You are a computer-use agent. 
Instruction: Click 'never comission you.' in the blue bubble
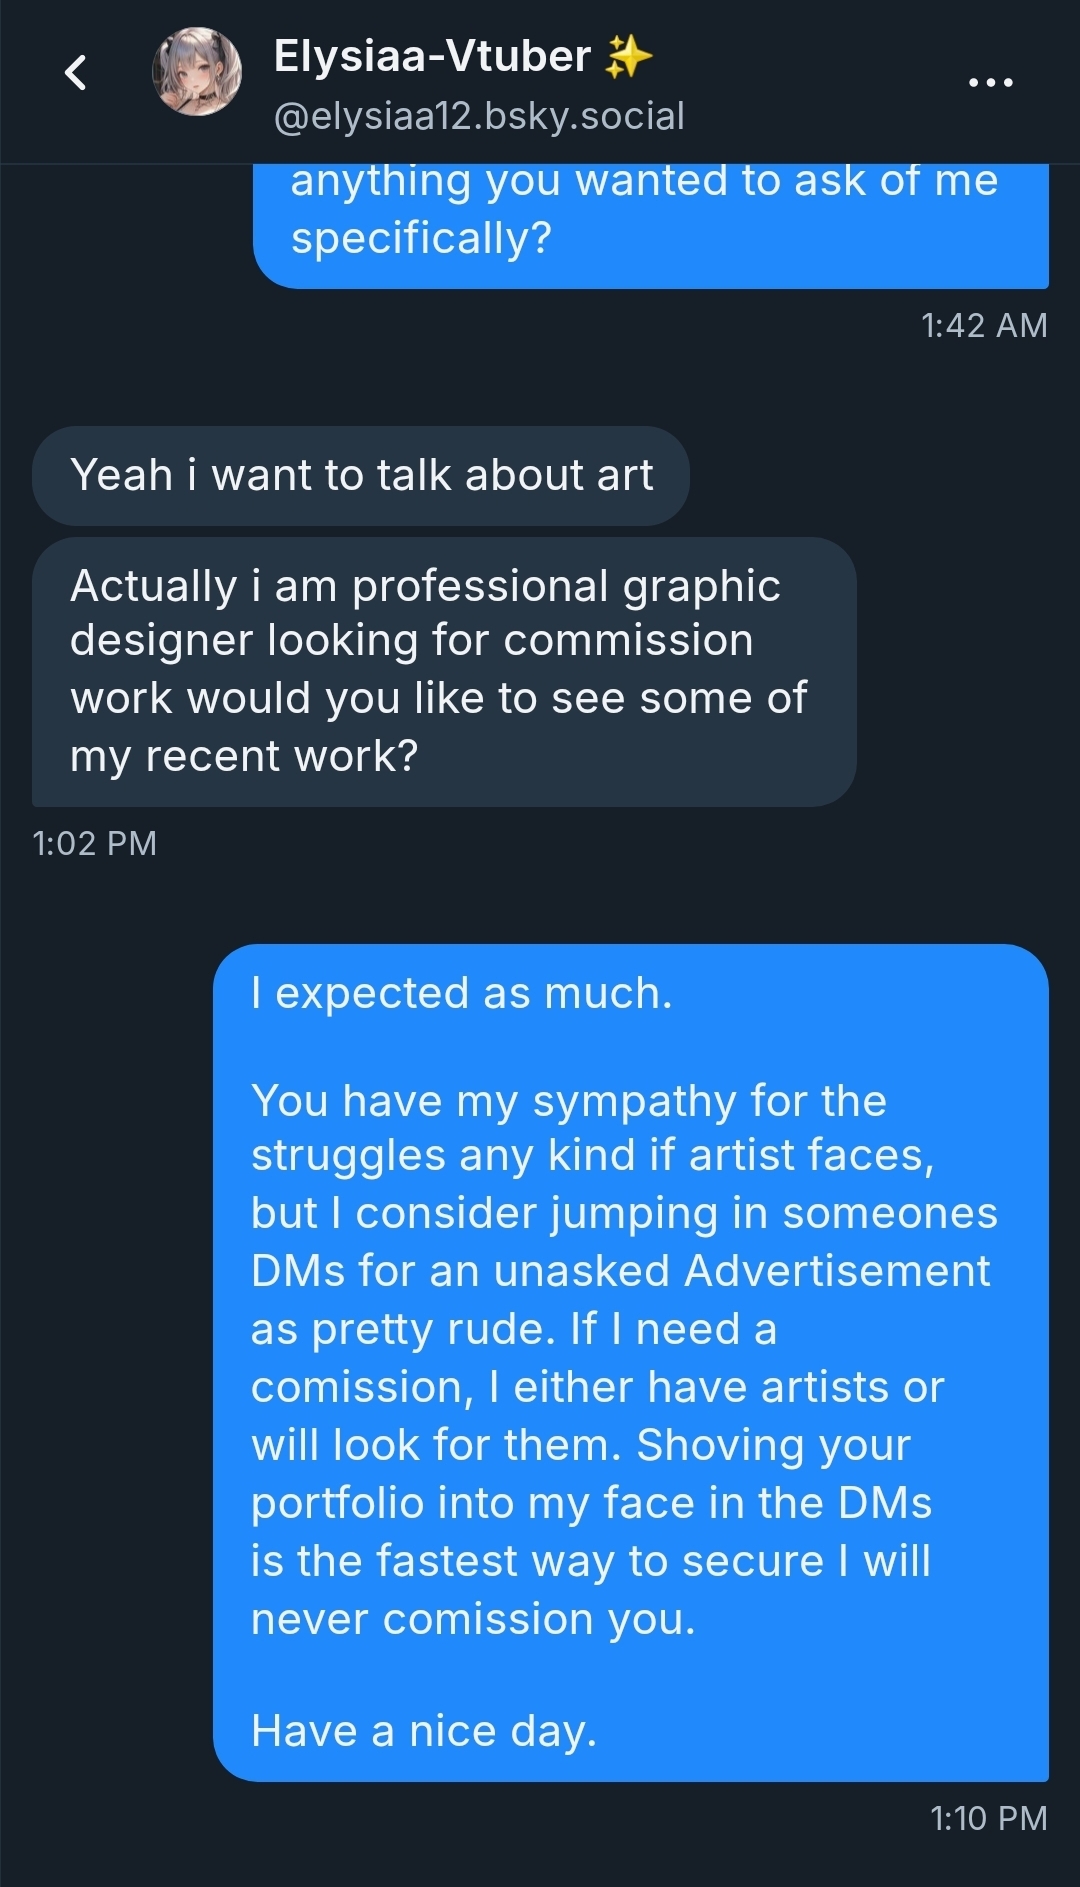point(473,1618)
